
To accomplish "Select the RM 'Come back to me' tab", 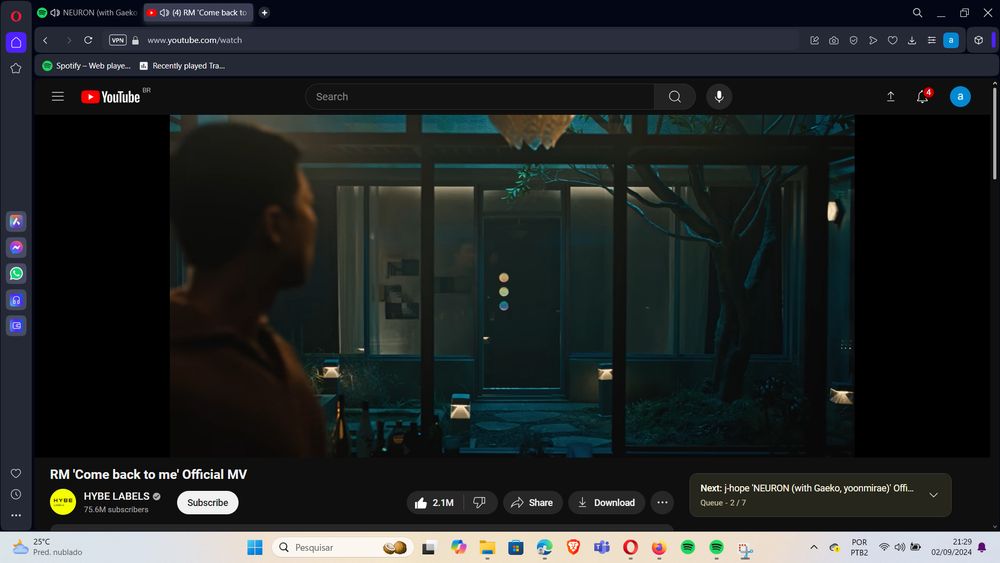I will tap(198, 13).
